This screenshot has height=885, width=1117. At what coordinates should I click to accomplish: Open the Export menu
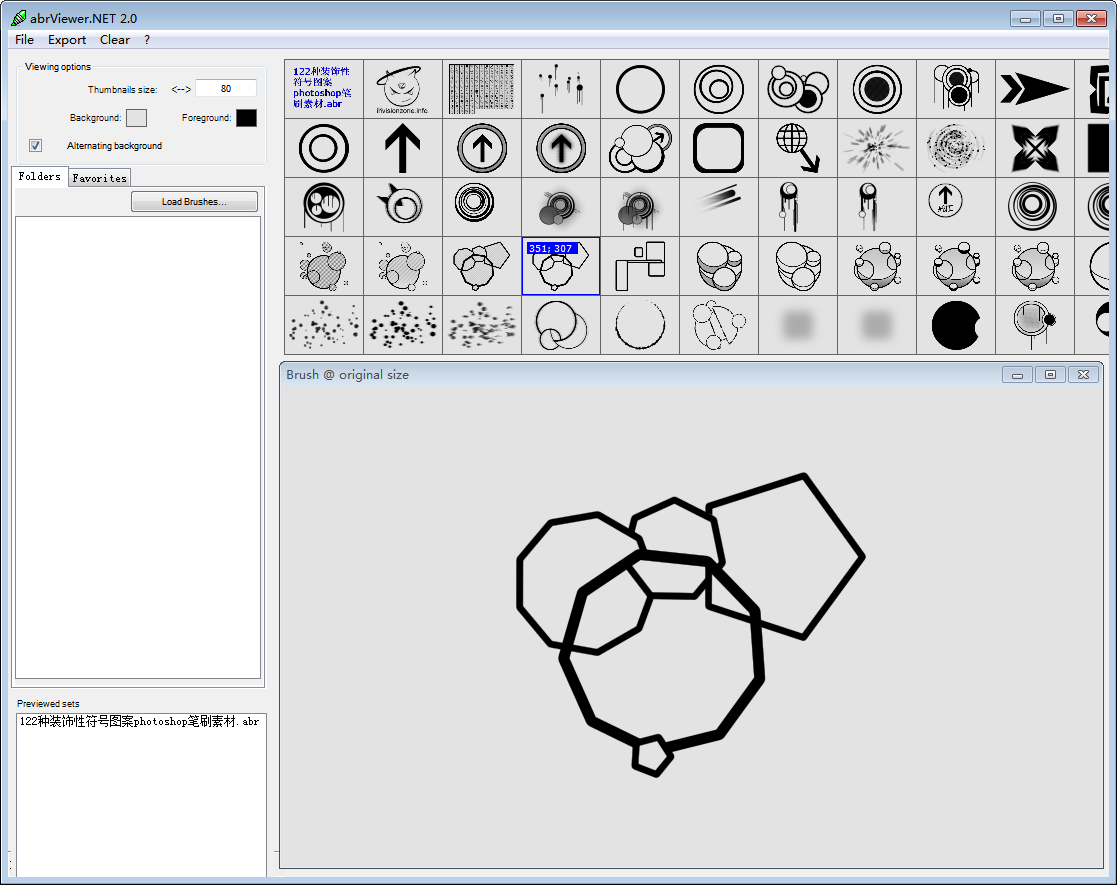click(67, 40)
